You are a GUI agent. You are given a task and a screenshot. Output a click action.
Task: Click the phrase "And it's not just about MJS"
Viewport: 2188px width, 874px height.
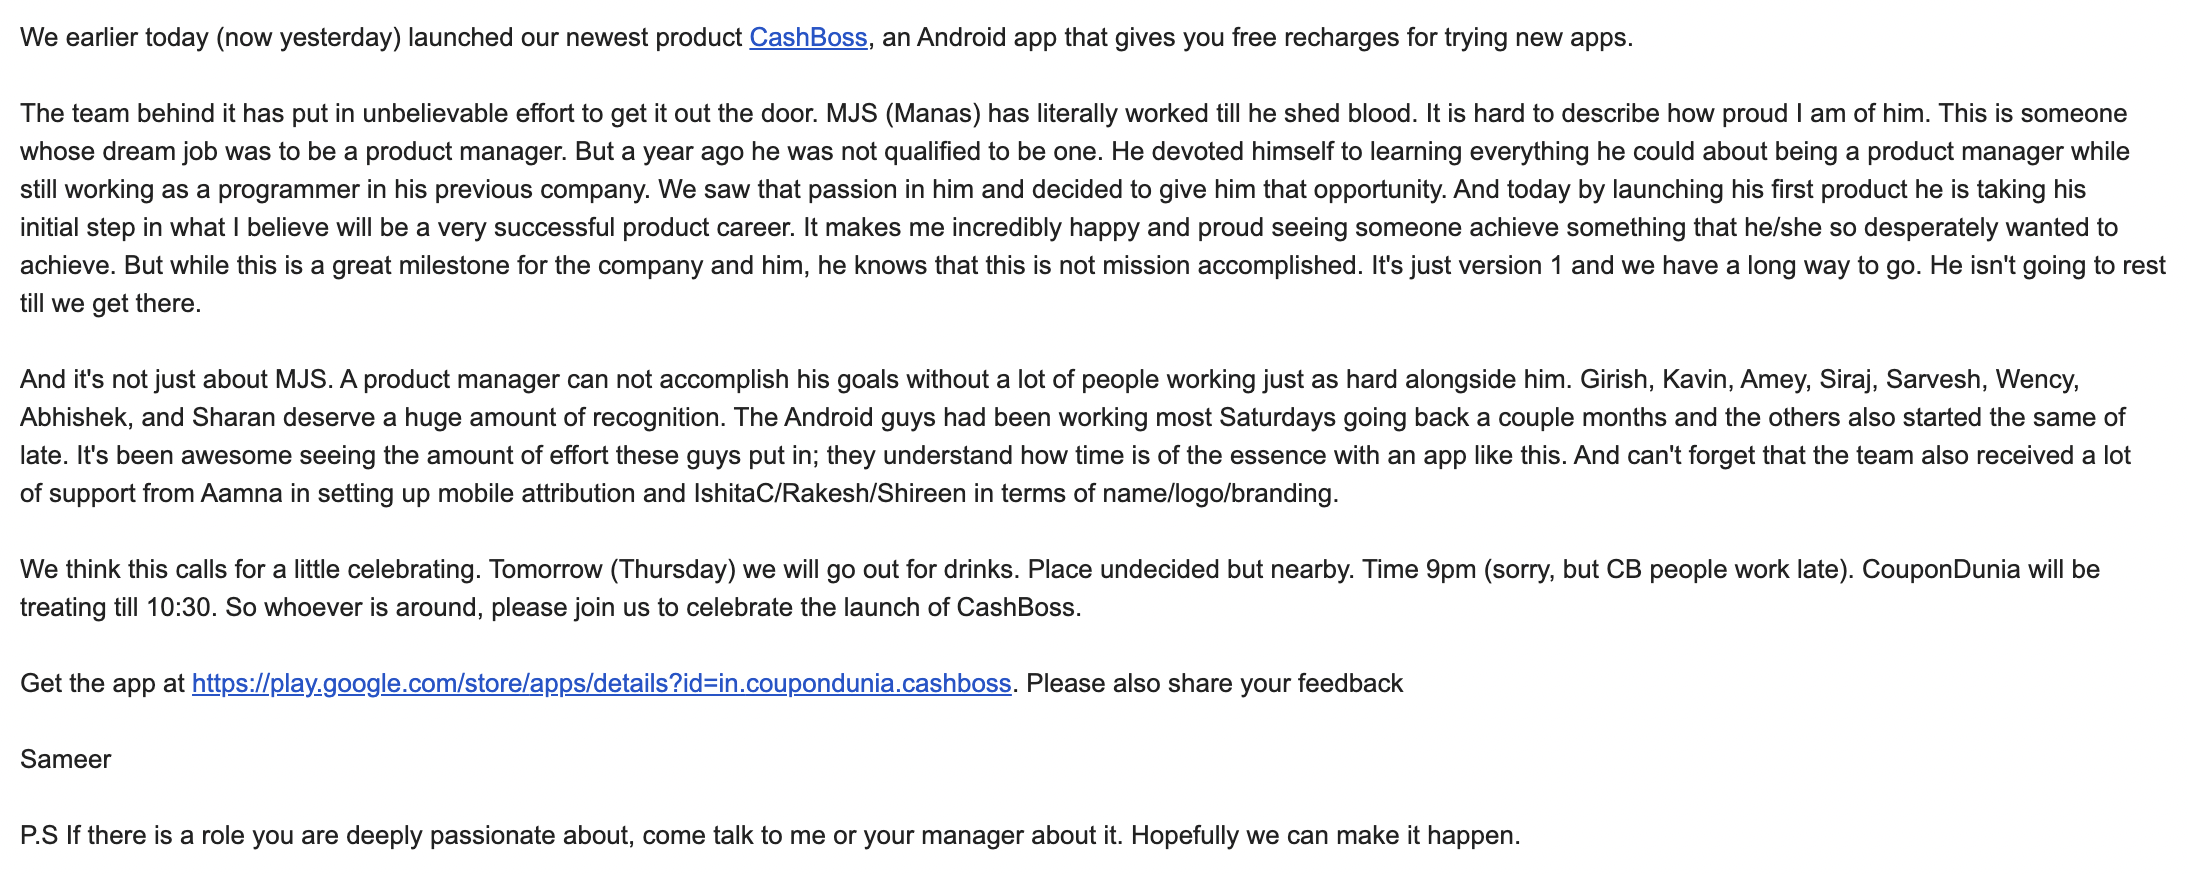point(174,380)
